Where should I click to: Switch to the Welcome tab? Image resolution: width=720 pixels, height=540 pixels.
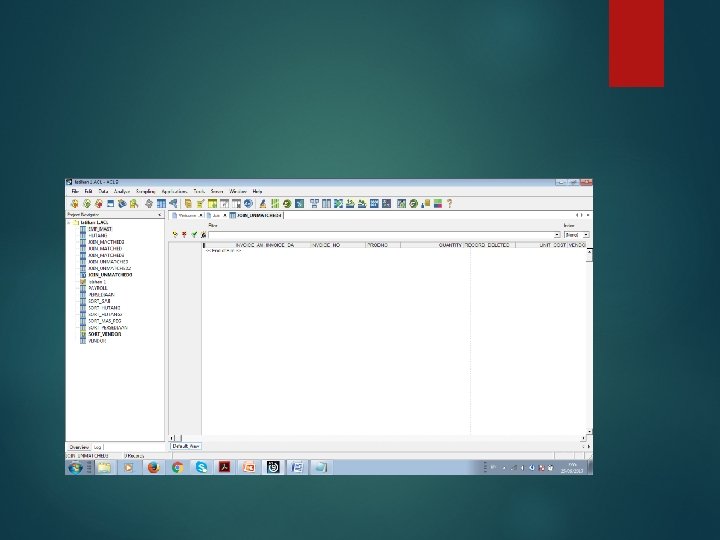tap(187, 215)
